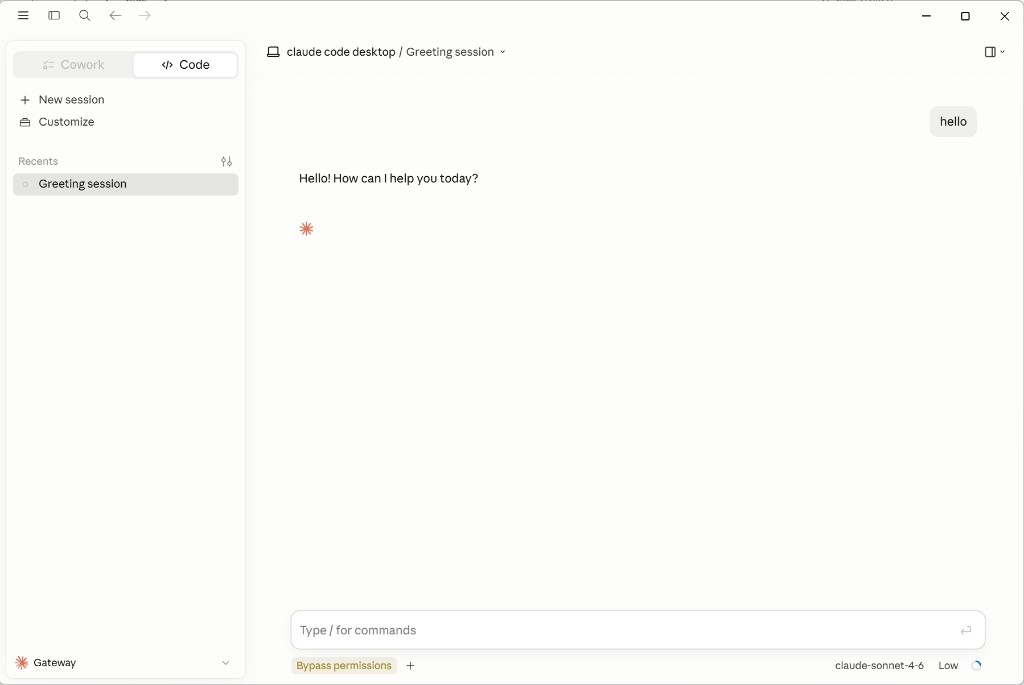Click the send enter-arrow icon
The width and height of the screenshot is (1024, 685).
966,630
